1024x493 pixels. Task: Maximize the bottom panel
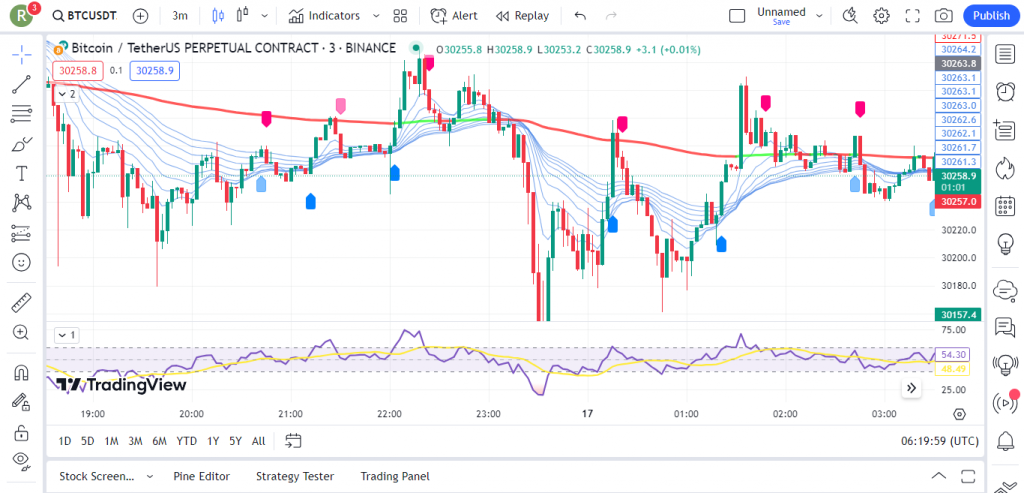[x=968, y=476]
